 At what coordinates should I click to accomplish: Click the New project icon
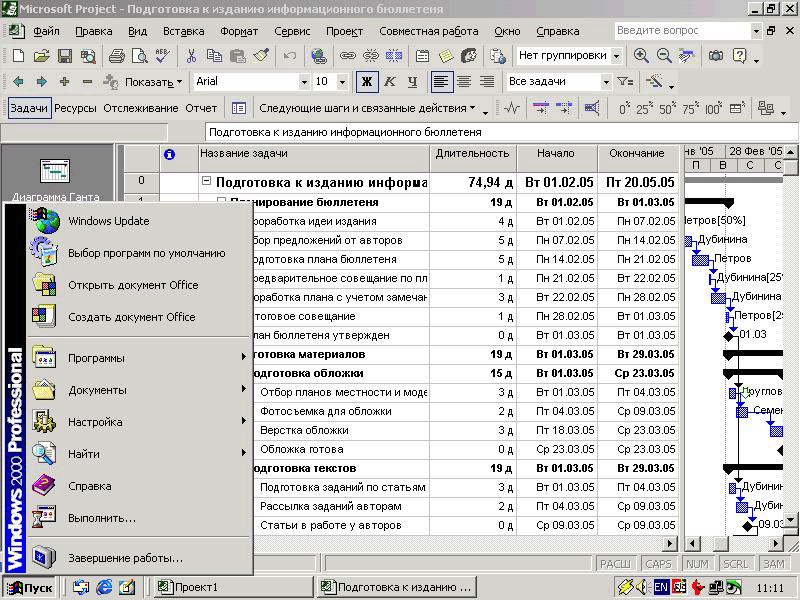tap(18, 56)
